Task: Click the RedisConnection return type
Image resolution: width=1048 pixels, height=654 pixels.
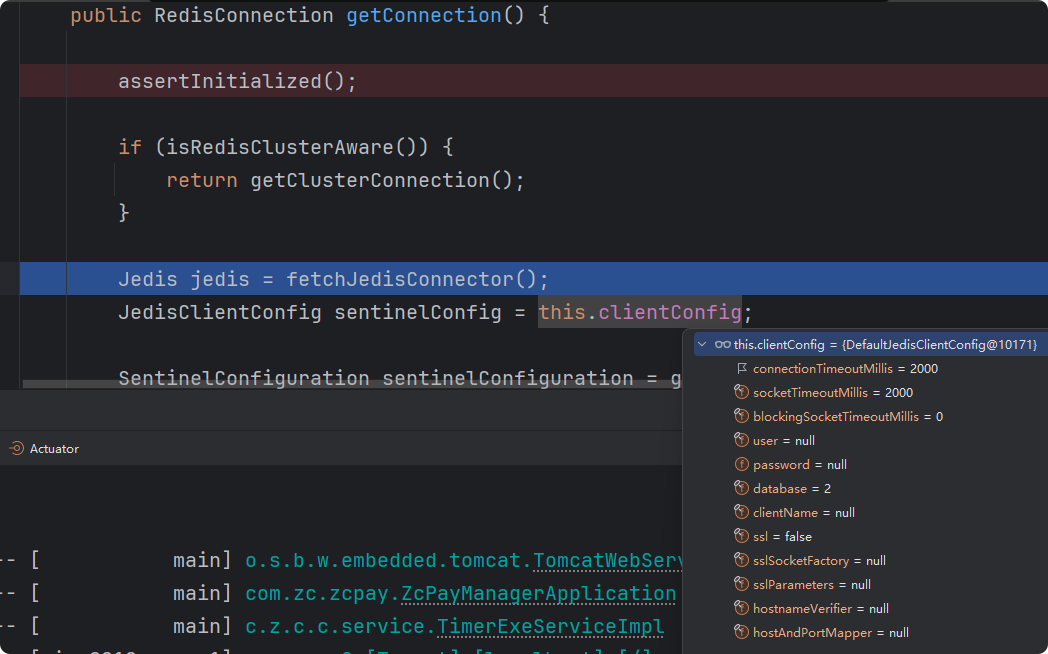Action: pos(244,15)
